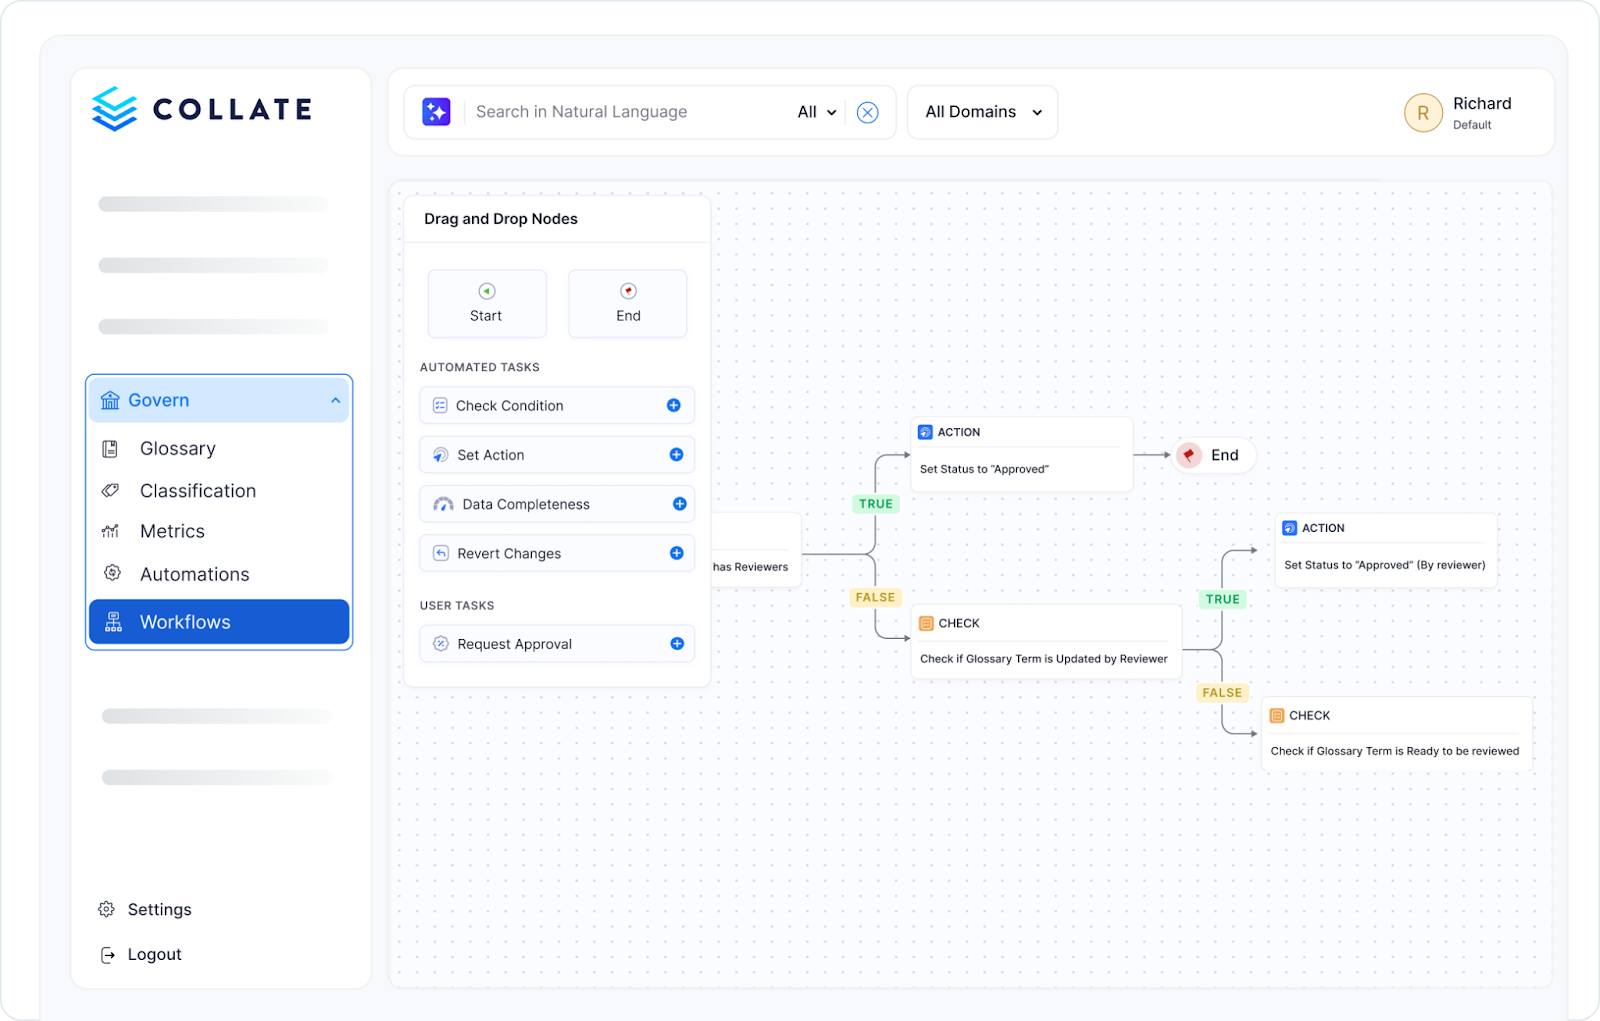Click the Check Condition task row

point(557,405)
